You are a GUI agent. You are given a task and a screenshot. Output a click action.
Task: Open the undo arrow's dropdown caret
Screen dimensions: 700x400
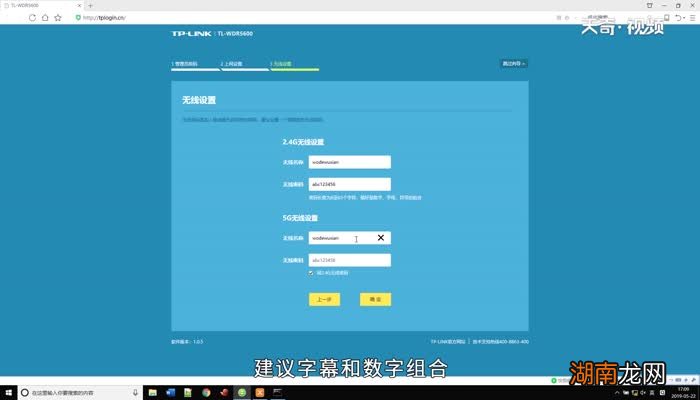tap(684, 18)
